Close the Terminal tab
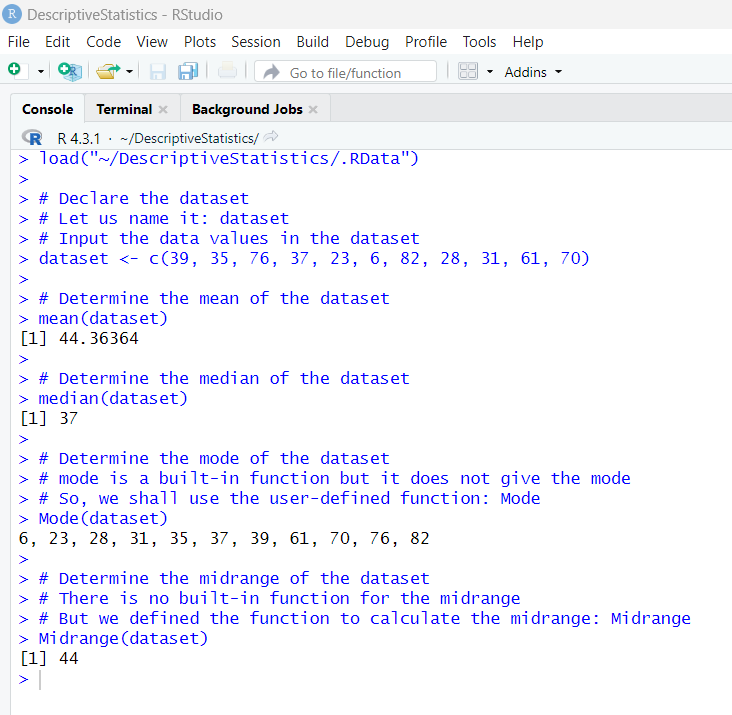The height and width of the screenshot is (715, 732). 163,110
